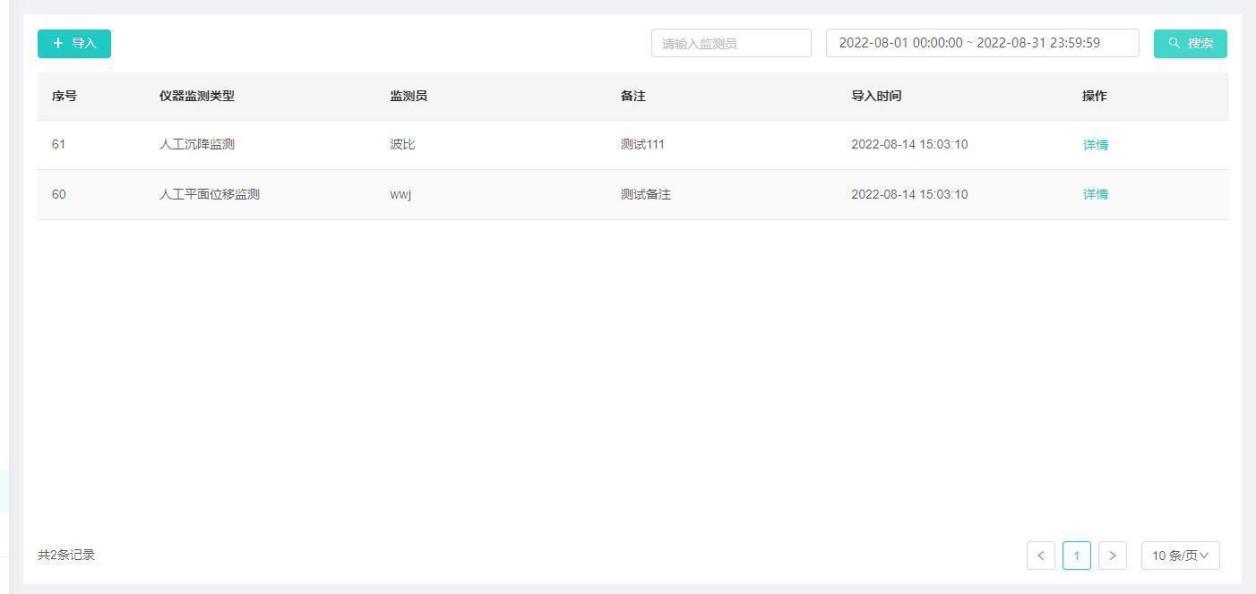Image resolution: width=1256 pixels, height=594 pixels.
Task: Click the 测试111 remark cell
Action: point(643,145)
